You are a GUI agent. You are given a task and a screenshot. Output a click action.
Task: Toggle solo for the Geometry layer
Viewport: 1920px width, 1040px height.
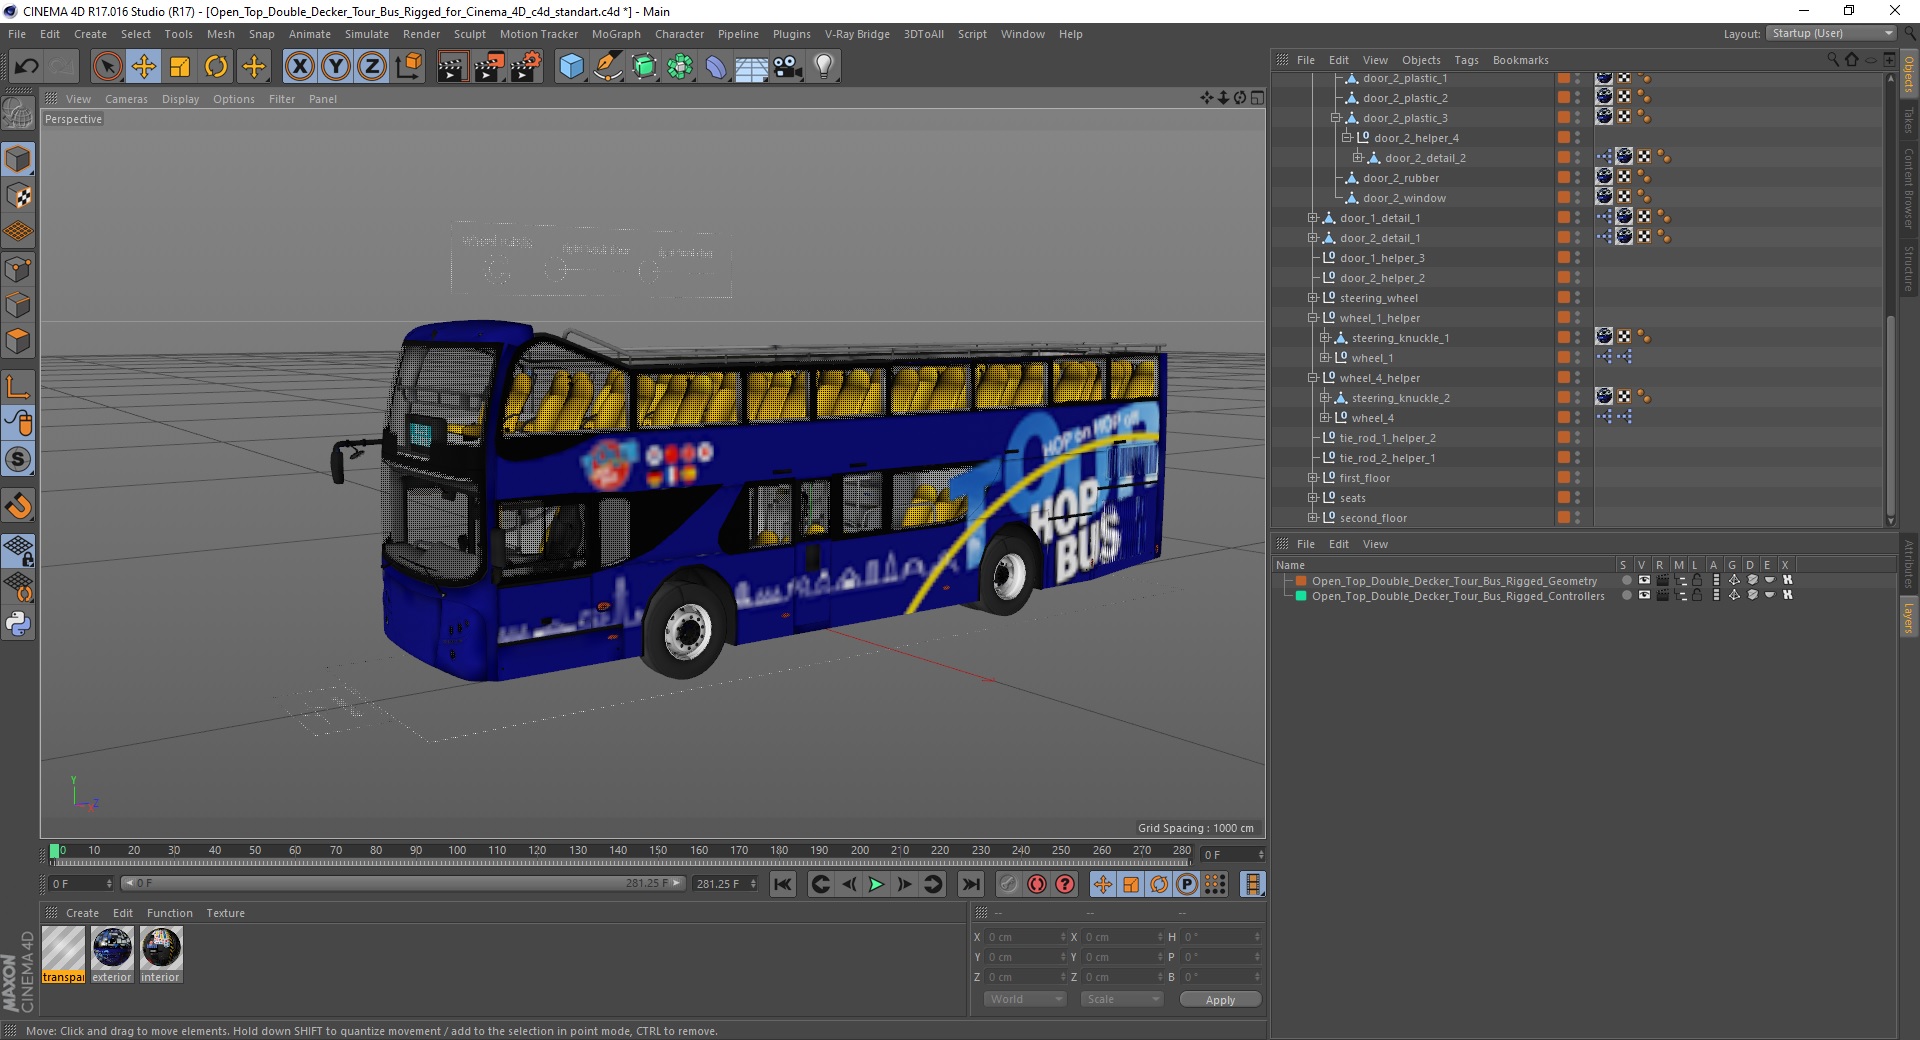[x=1626, y=580]
